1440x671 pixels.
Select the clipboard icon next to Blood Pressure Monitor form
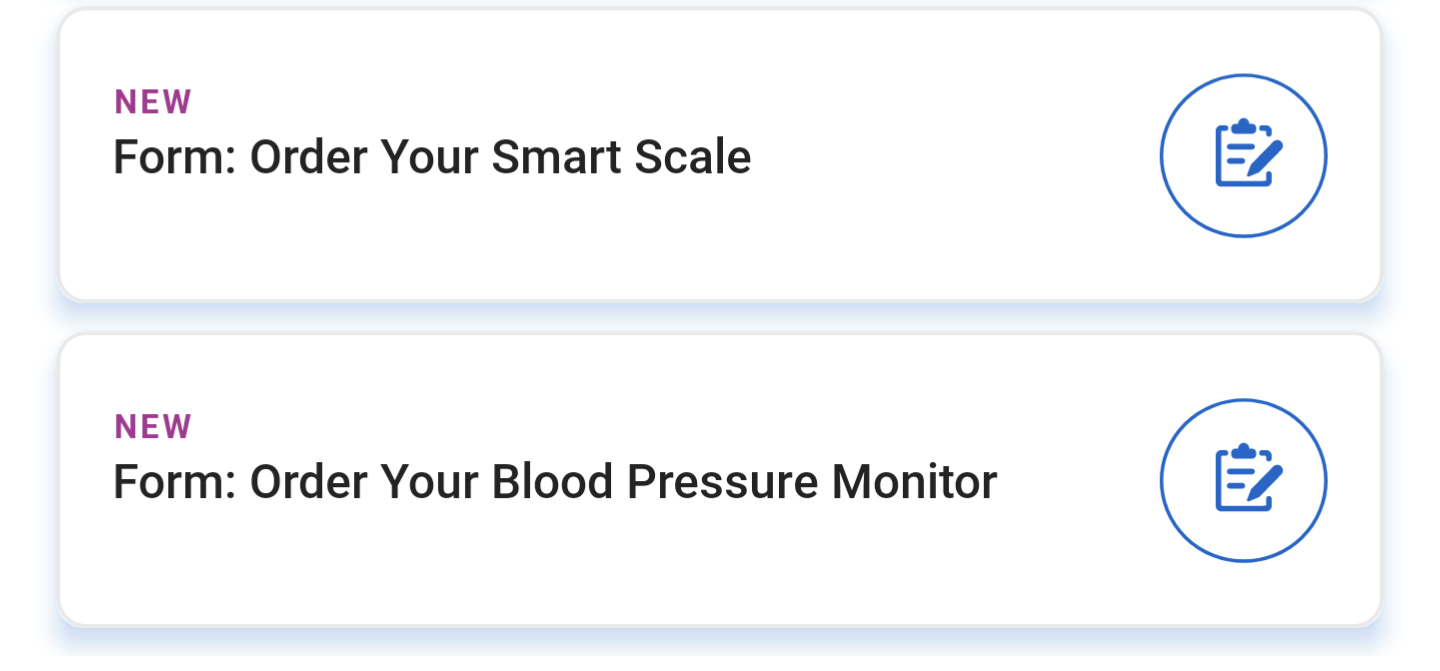[1243, 480]
